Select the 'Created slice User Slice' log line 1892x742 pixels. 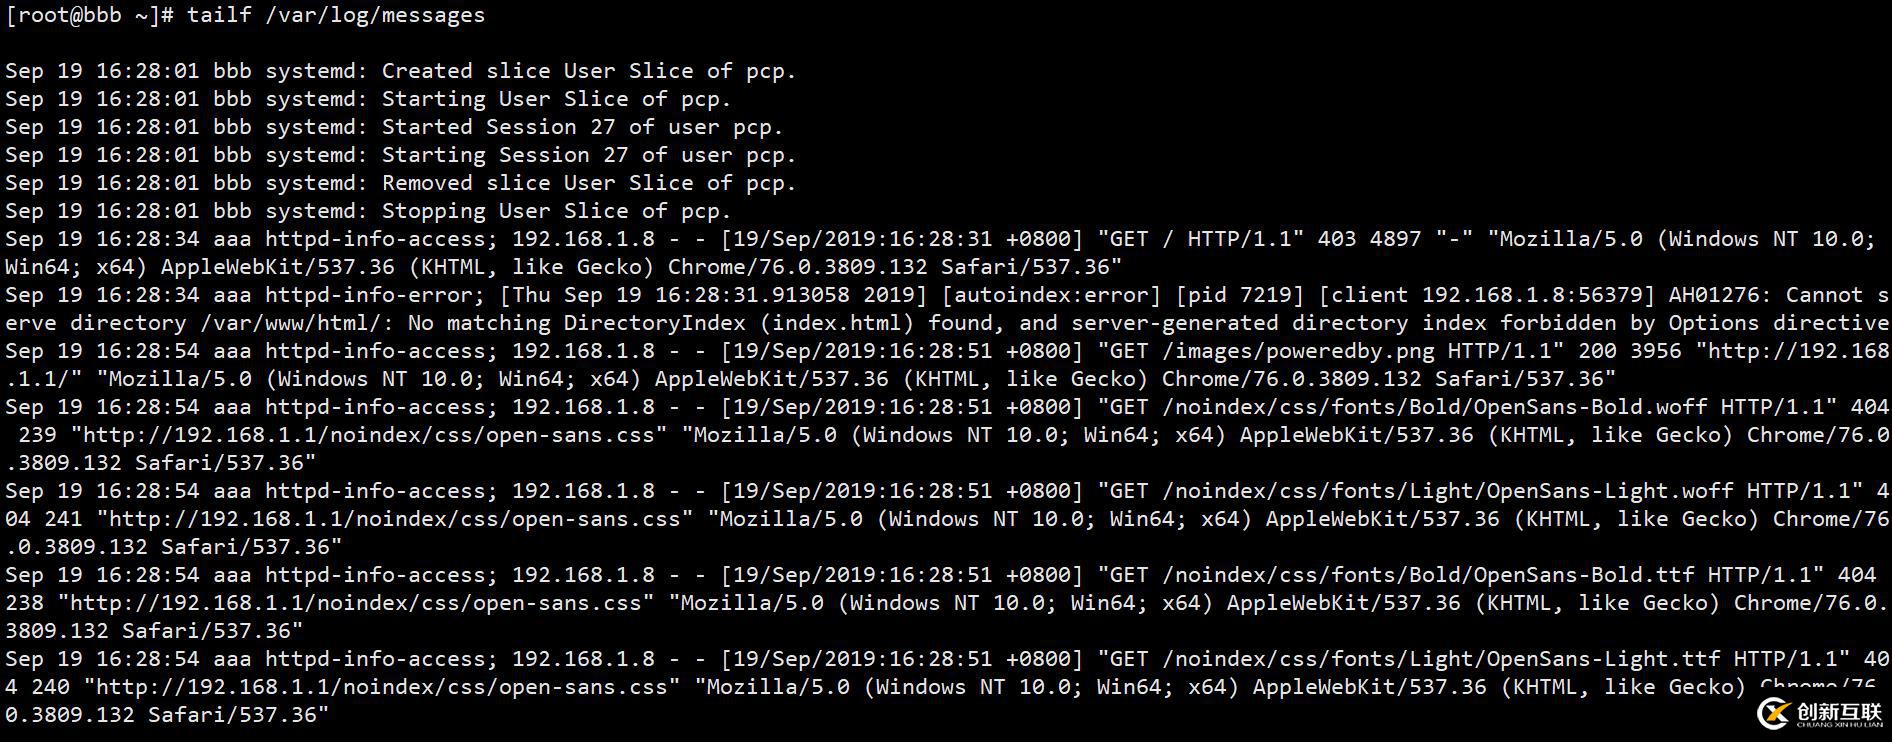pos(400,71)
